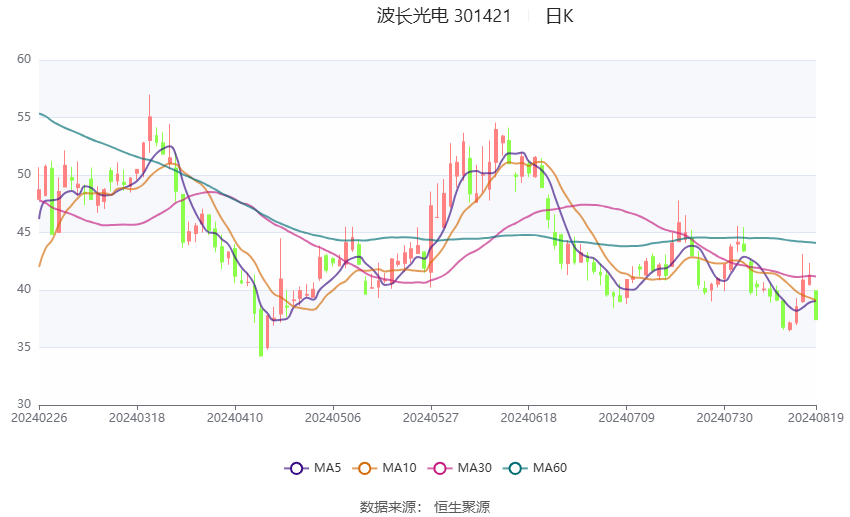Click the x-axis date label 20240527
850x517 pixels.
pos(431,418)
